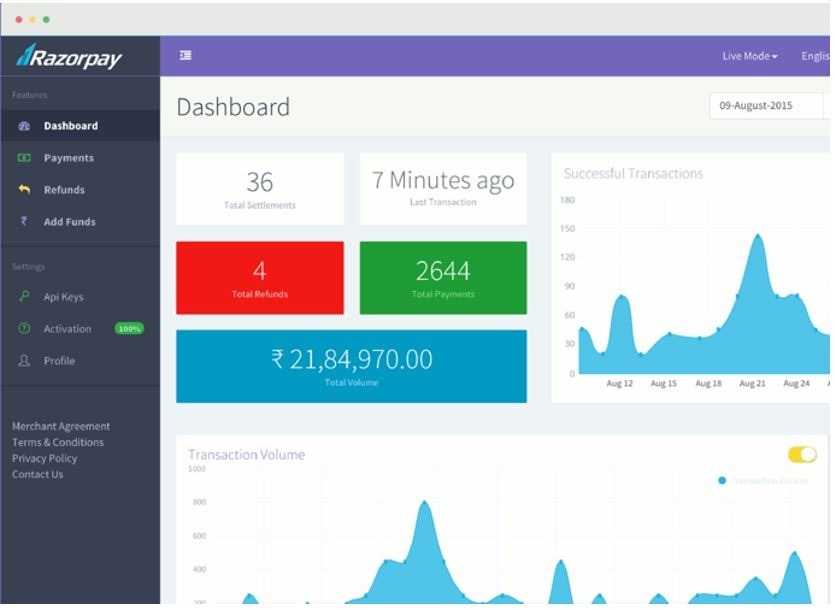The image size is (835, 610).
Task: Open the language dropdown in top bar
Action: pos(816,57)
